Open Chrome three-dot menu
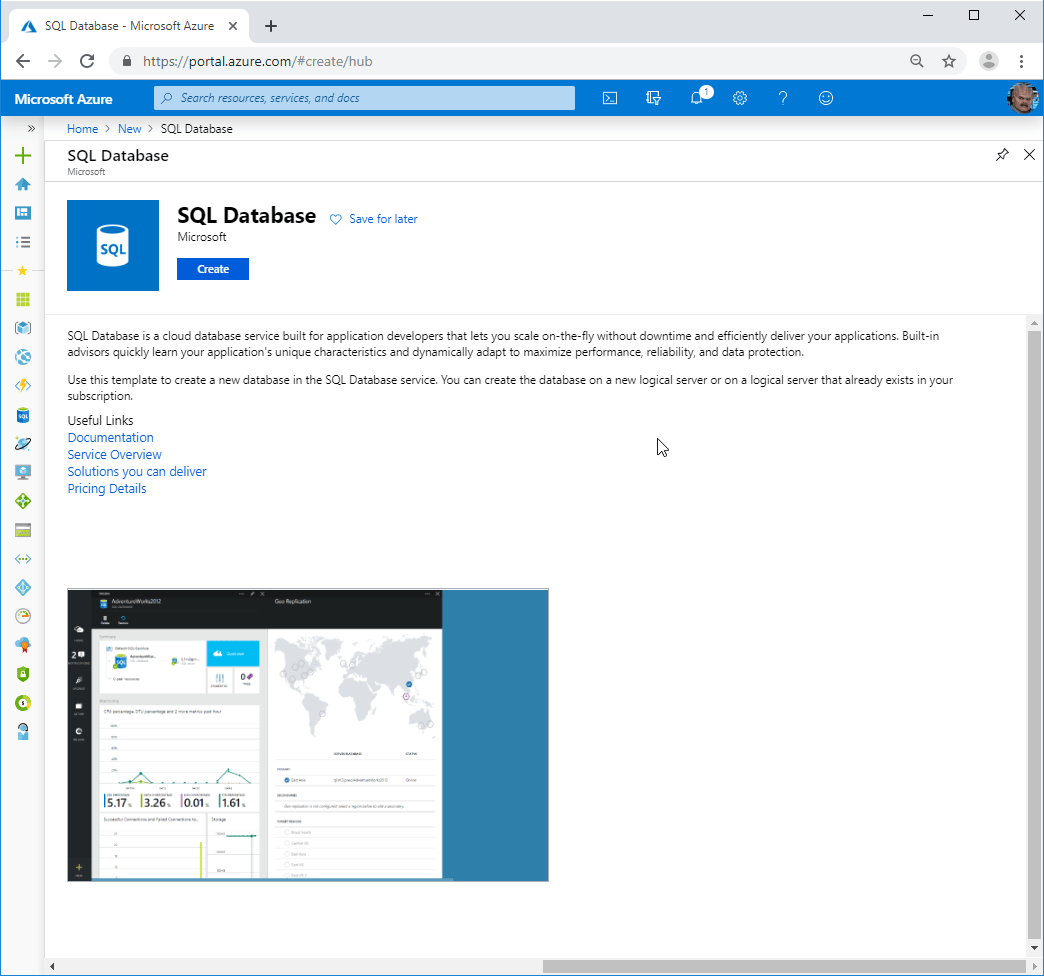This screenshot has height=976, width=1044. pos(1021,61)
